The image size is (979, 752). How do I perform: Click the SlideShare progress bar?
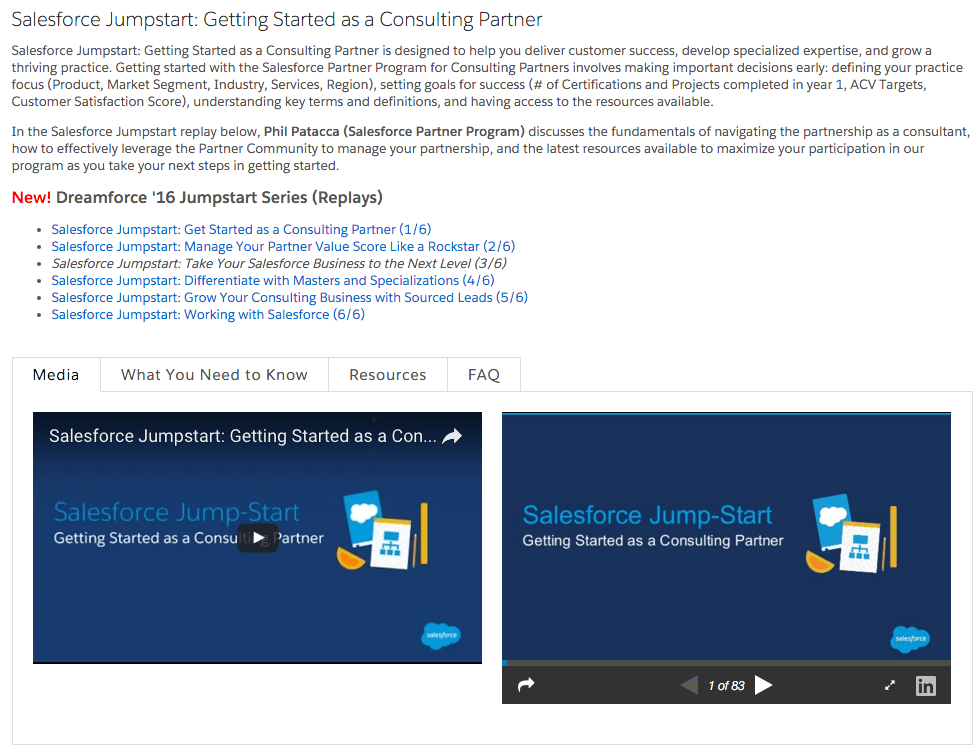pos(726,663)
